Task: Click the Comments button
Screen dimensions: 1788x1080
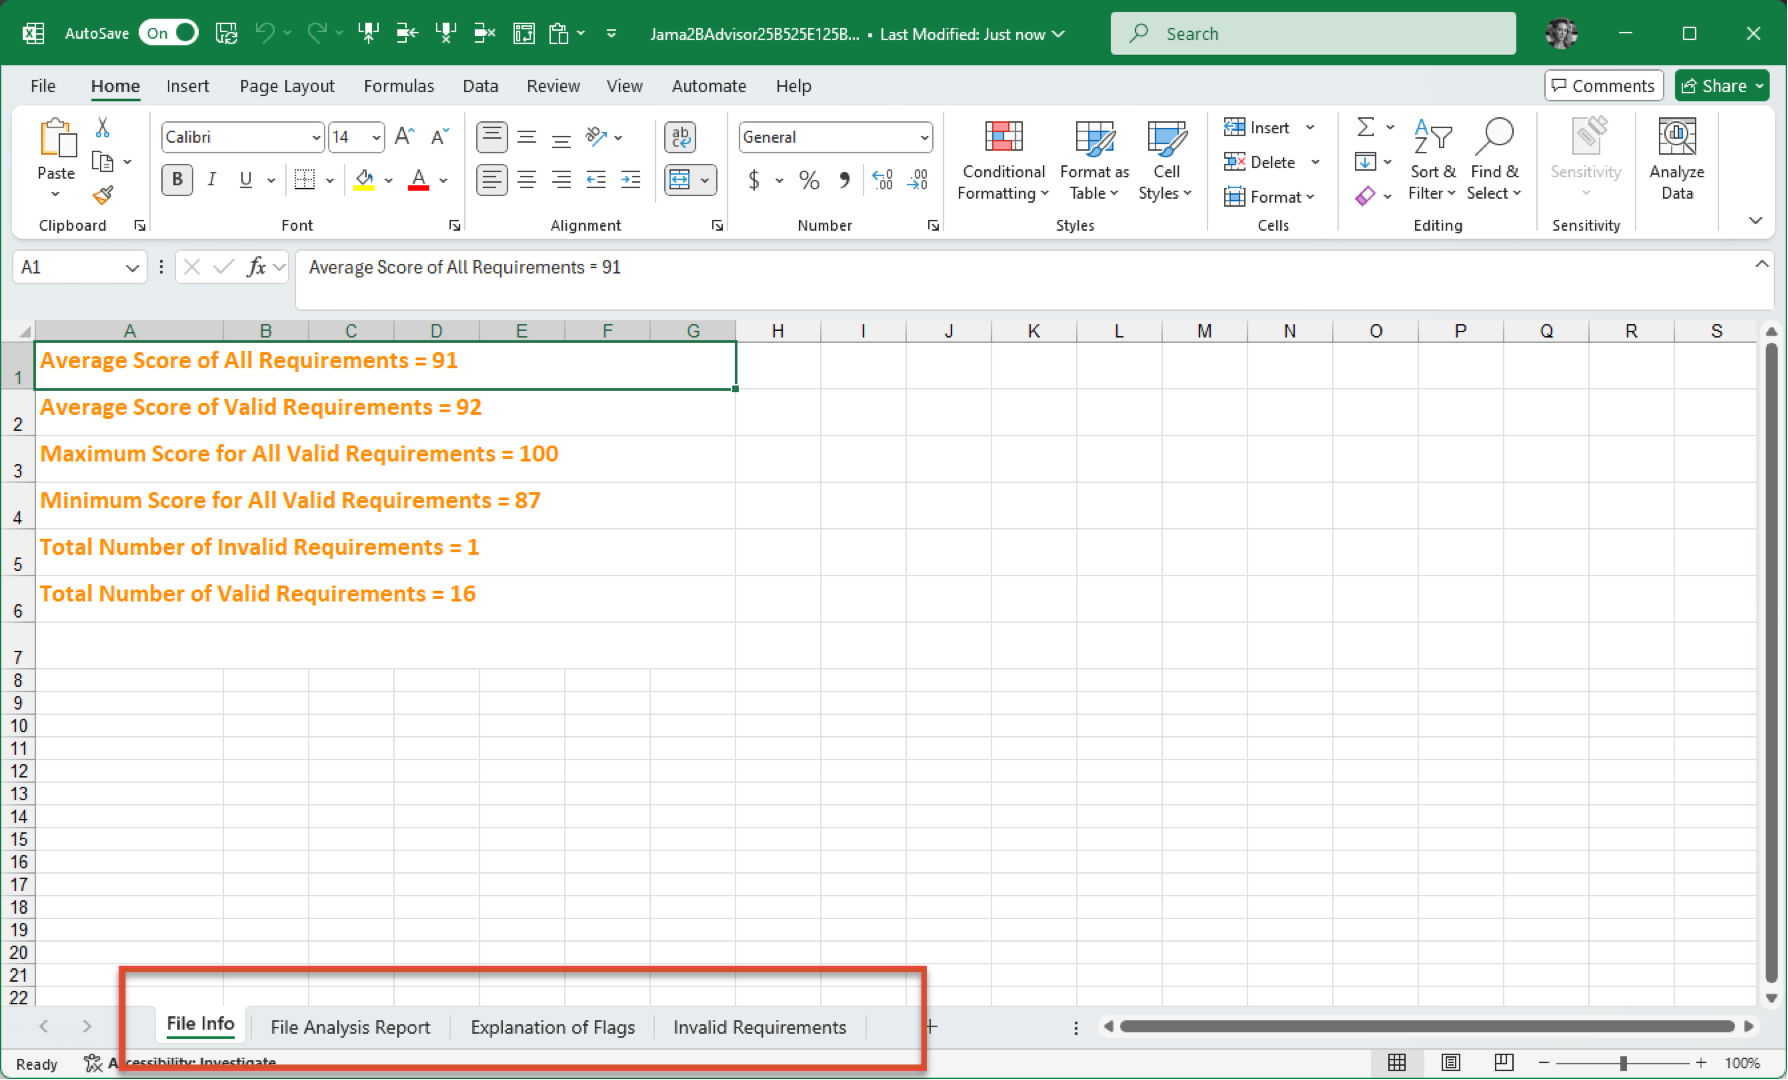Action: [x=1603, y=86]
